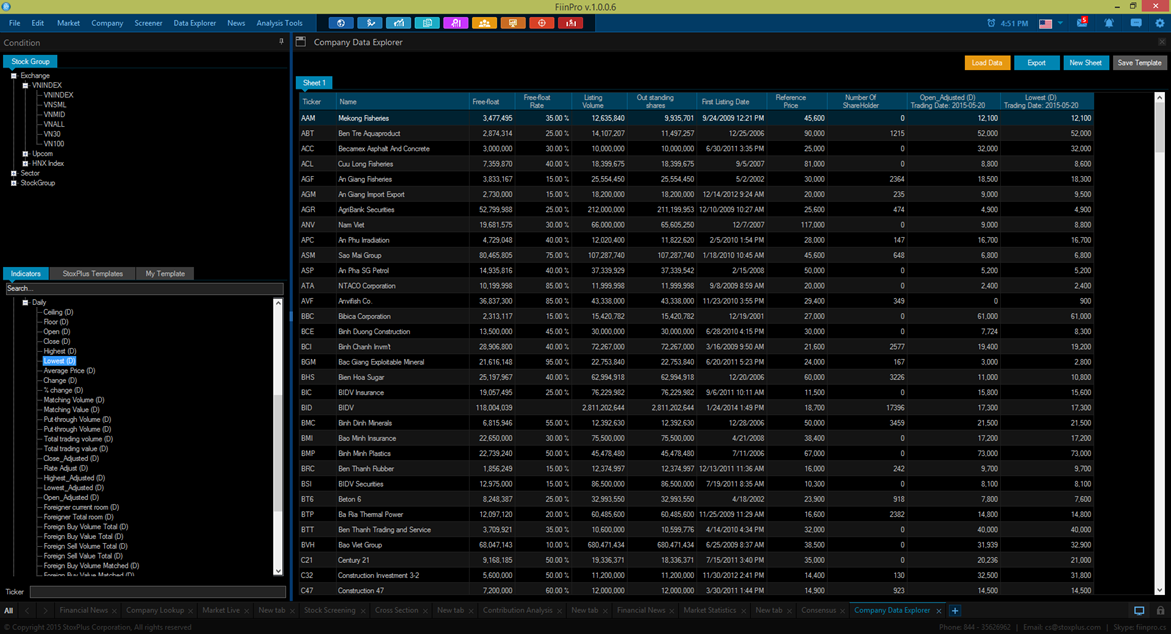Click the magenta toolbar icon

tap(456, 23)
